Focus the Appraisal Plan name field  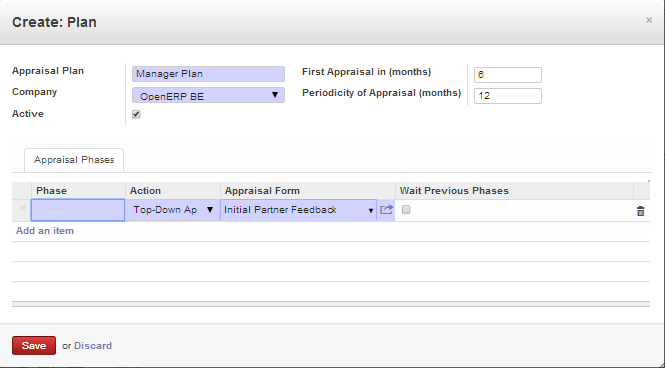click(x=208, y=74)
